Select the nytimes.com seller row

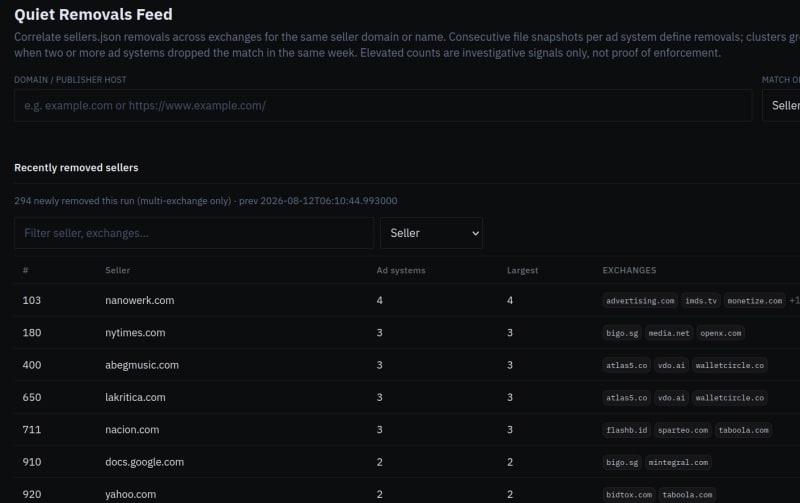point(407,333)
